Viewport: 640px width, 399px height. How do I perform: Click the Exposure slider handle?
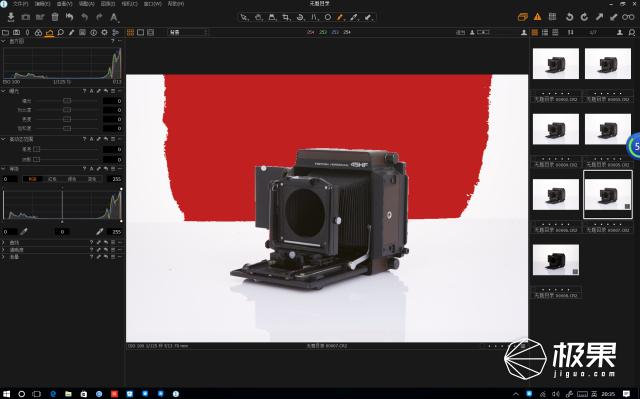click(x=67, y=100)
